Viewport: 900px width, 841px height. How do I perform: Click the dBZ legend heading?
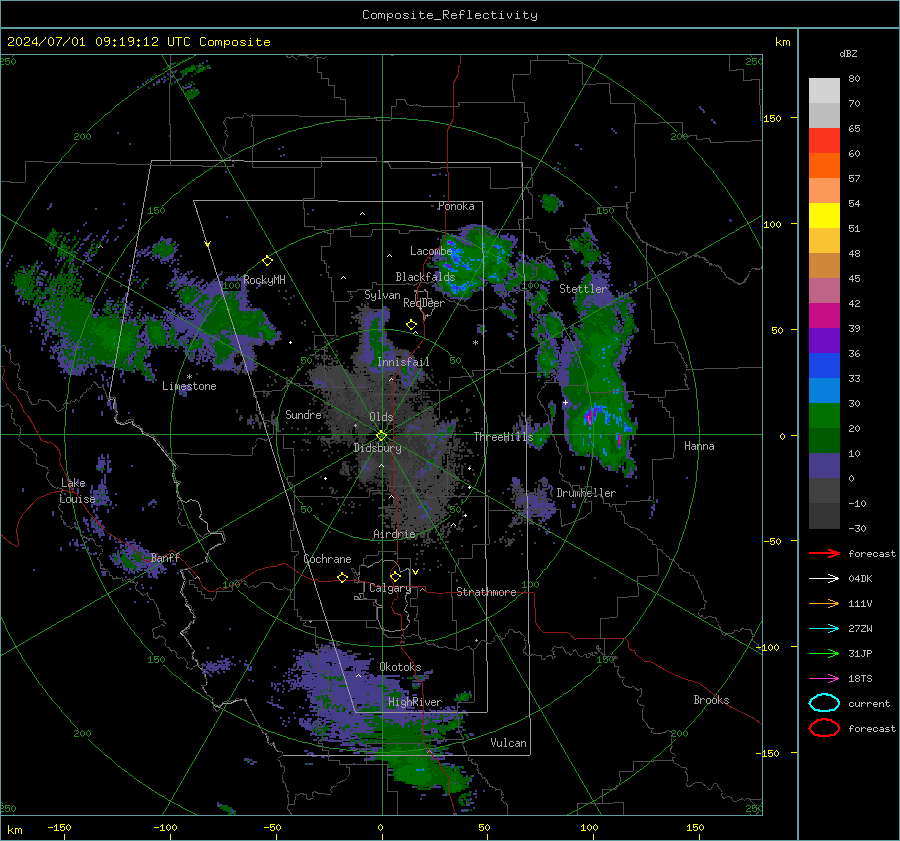[848, 53]
